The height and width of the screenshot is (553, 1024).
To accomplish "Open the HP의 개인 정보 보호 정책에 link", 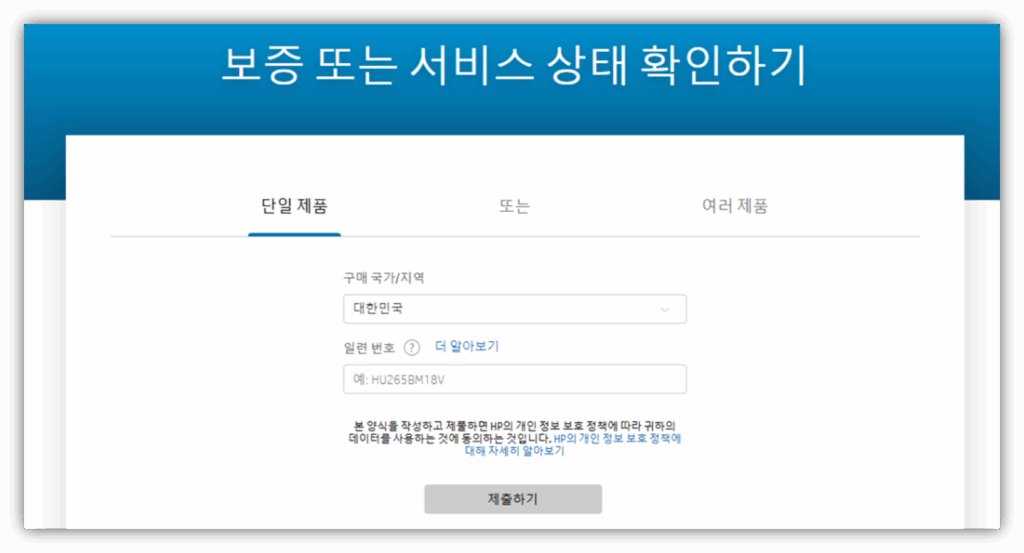I will tap(618, 439).
